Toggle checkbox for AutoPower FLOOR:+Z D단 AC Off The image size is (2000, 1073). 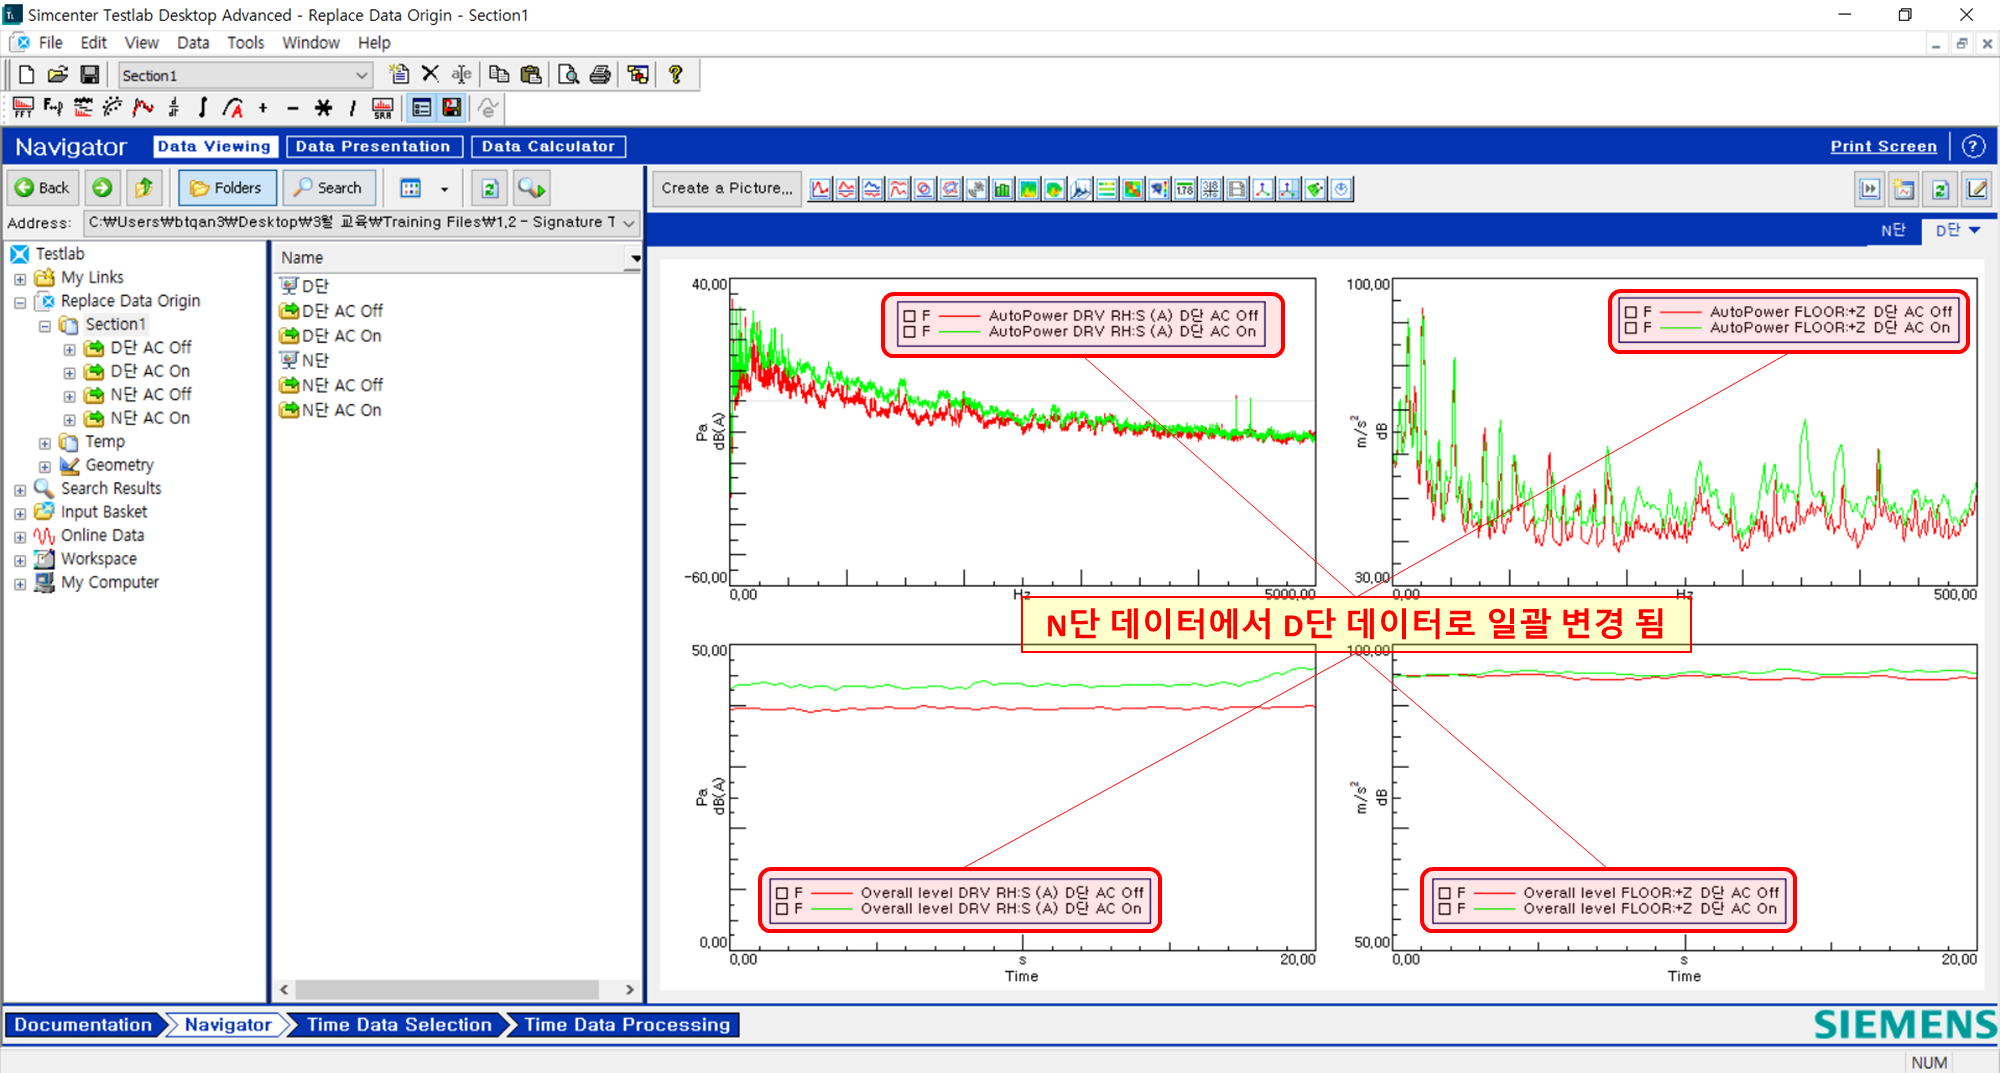point(1631,312)
